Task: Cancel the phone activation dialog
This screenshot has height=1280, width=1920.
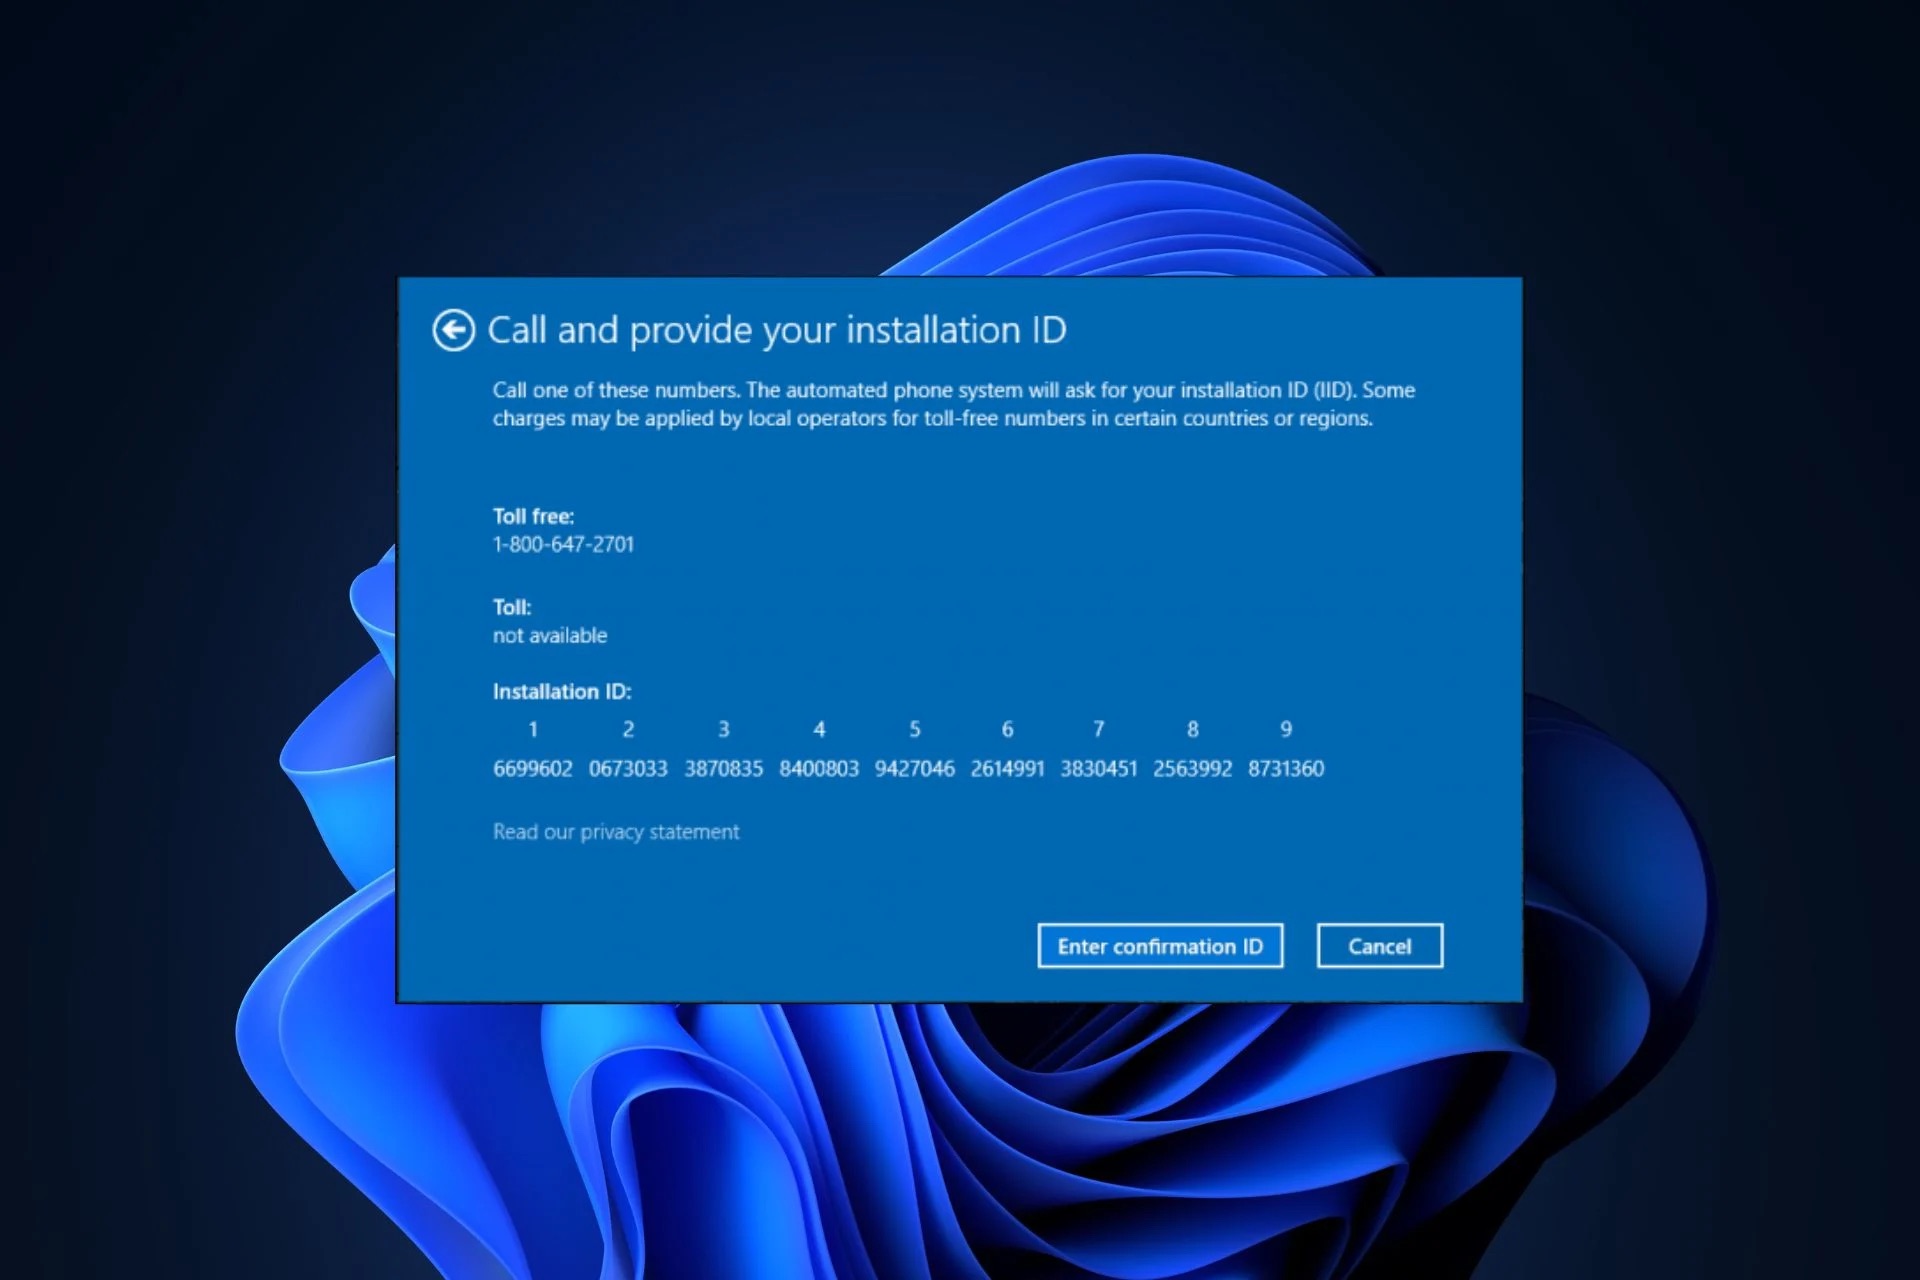Action: (1379, 946)
